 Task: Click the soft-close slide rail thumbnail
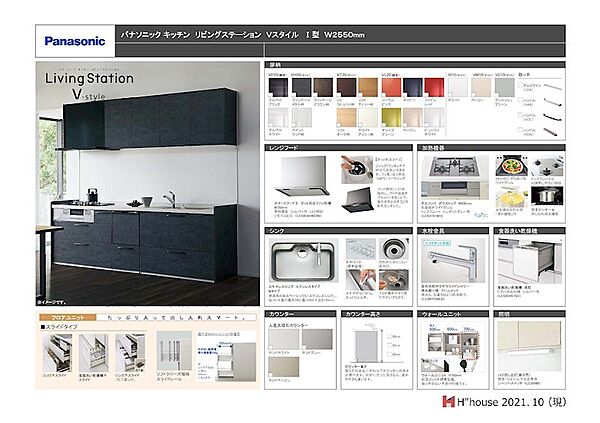[x=174, y=350]
